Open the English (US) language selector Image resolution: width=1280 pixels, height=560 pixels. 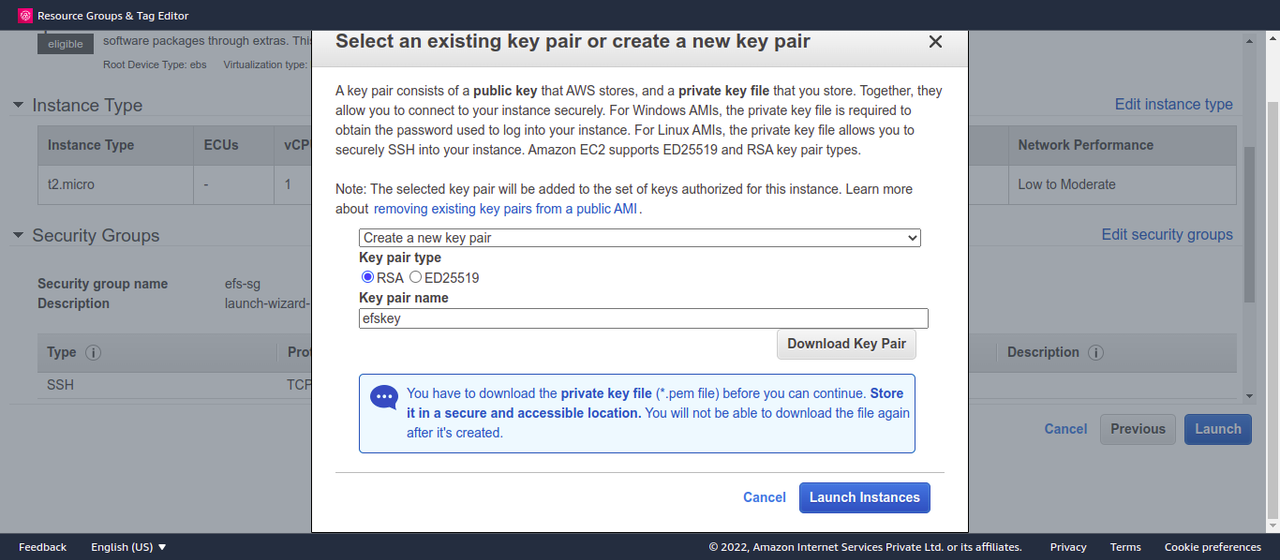(x=128, y=547)
